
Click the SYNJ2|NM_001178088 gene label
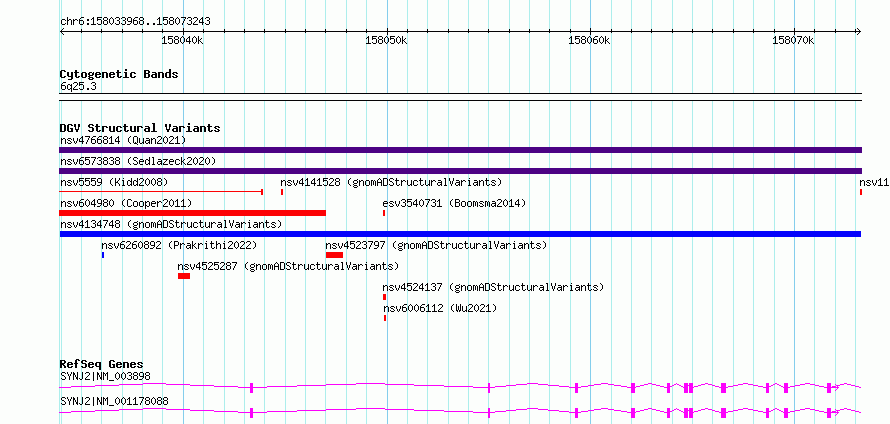[x=114, y=401]
